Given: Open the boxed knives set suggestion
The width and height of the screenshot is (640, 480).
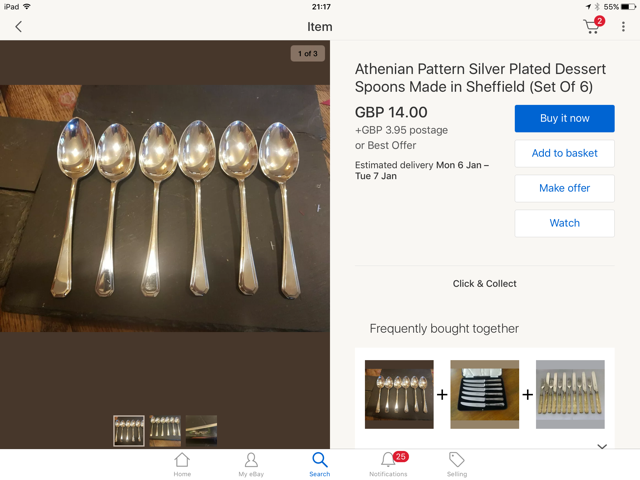Looking at the screenshot, I should click(485, 394).
